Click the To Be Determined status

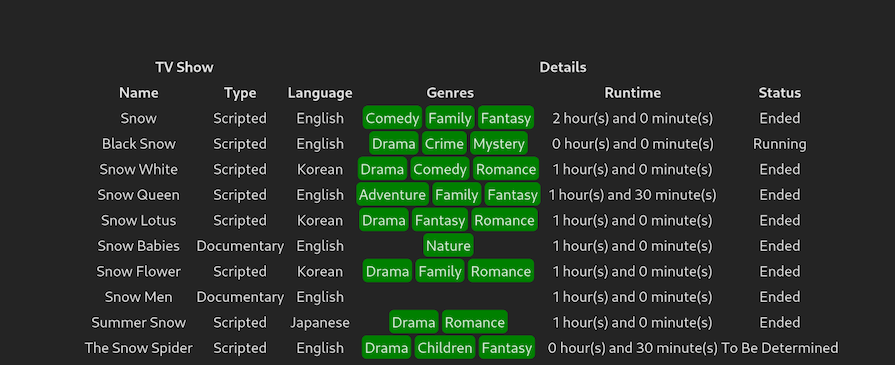tap(779, 348)
